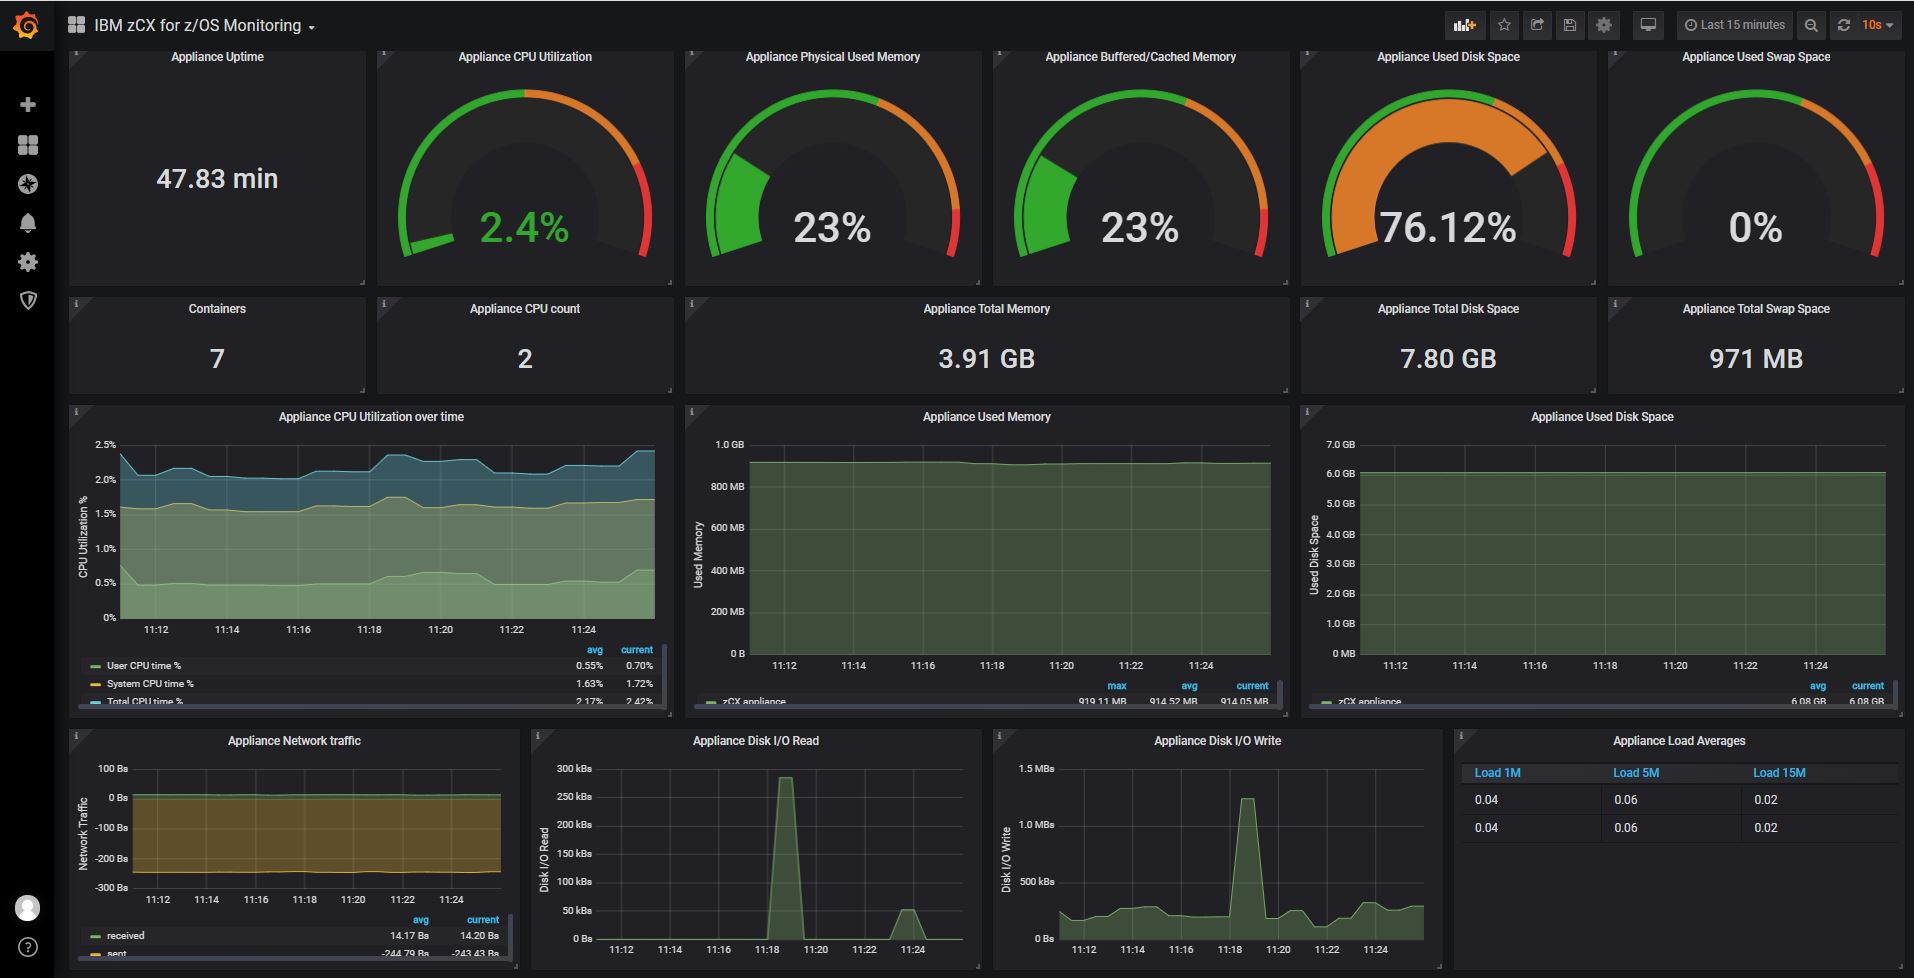Share the dashboard via share icon
Screen dimensions: 1914x978
(x=1537, y=25)
